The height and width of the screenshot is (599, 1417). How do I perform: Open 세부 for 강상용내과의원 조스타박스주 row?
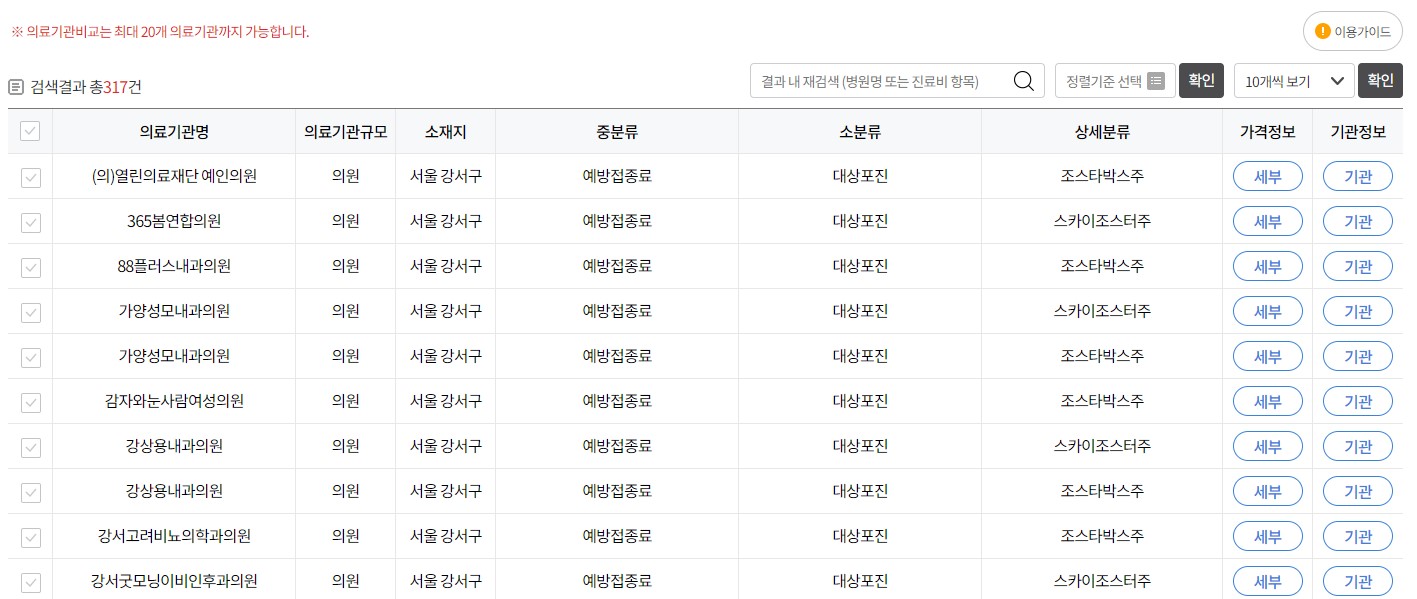pyautogui.click(x=1267, y=492)
